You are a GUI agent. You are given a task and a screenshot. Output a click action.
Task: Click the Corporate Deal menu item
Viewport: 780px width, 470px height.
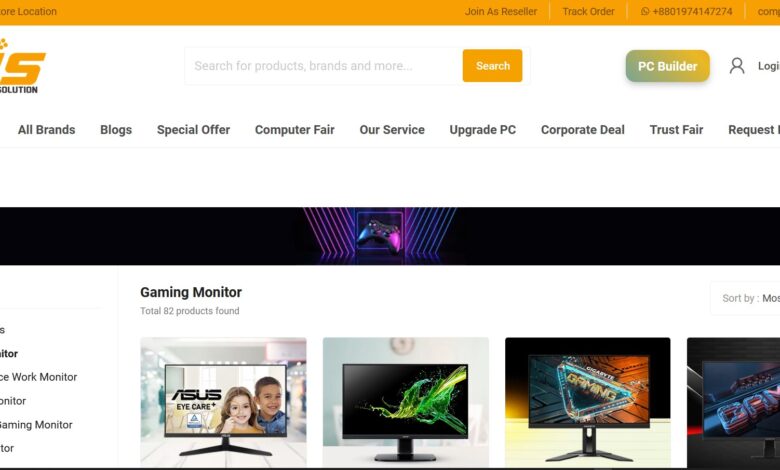(583, 130)
